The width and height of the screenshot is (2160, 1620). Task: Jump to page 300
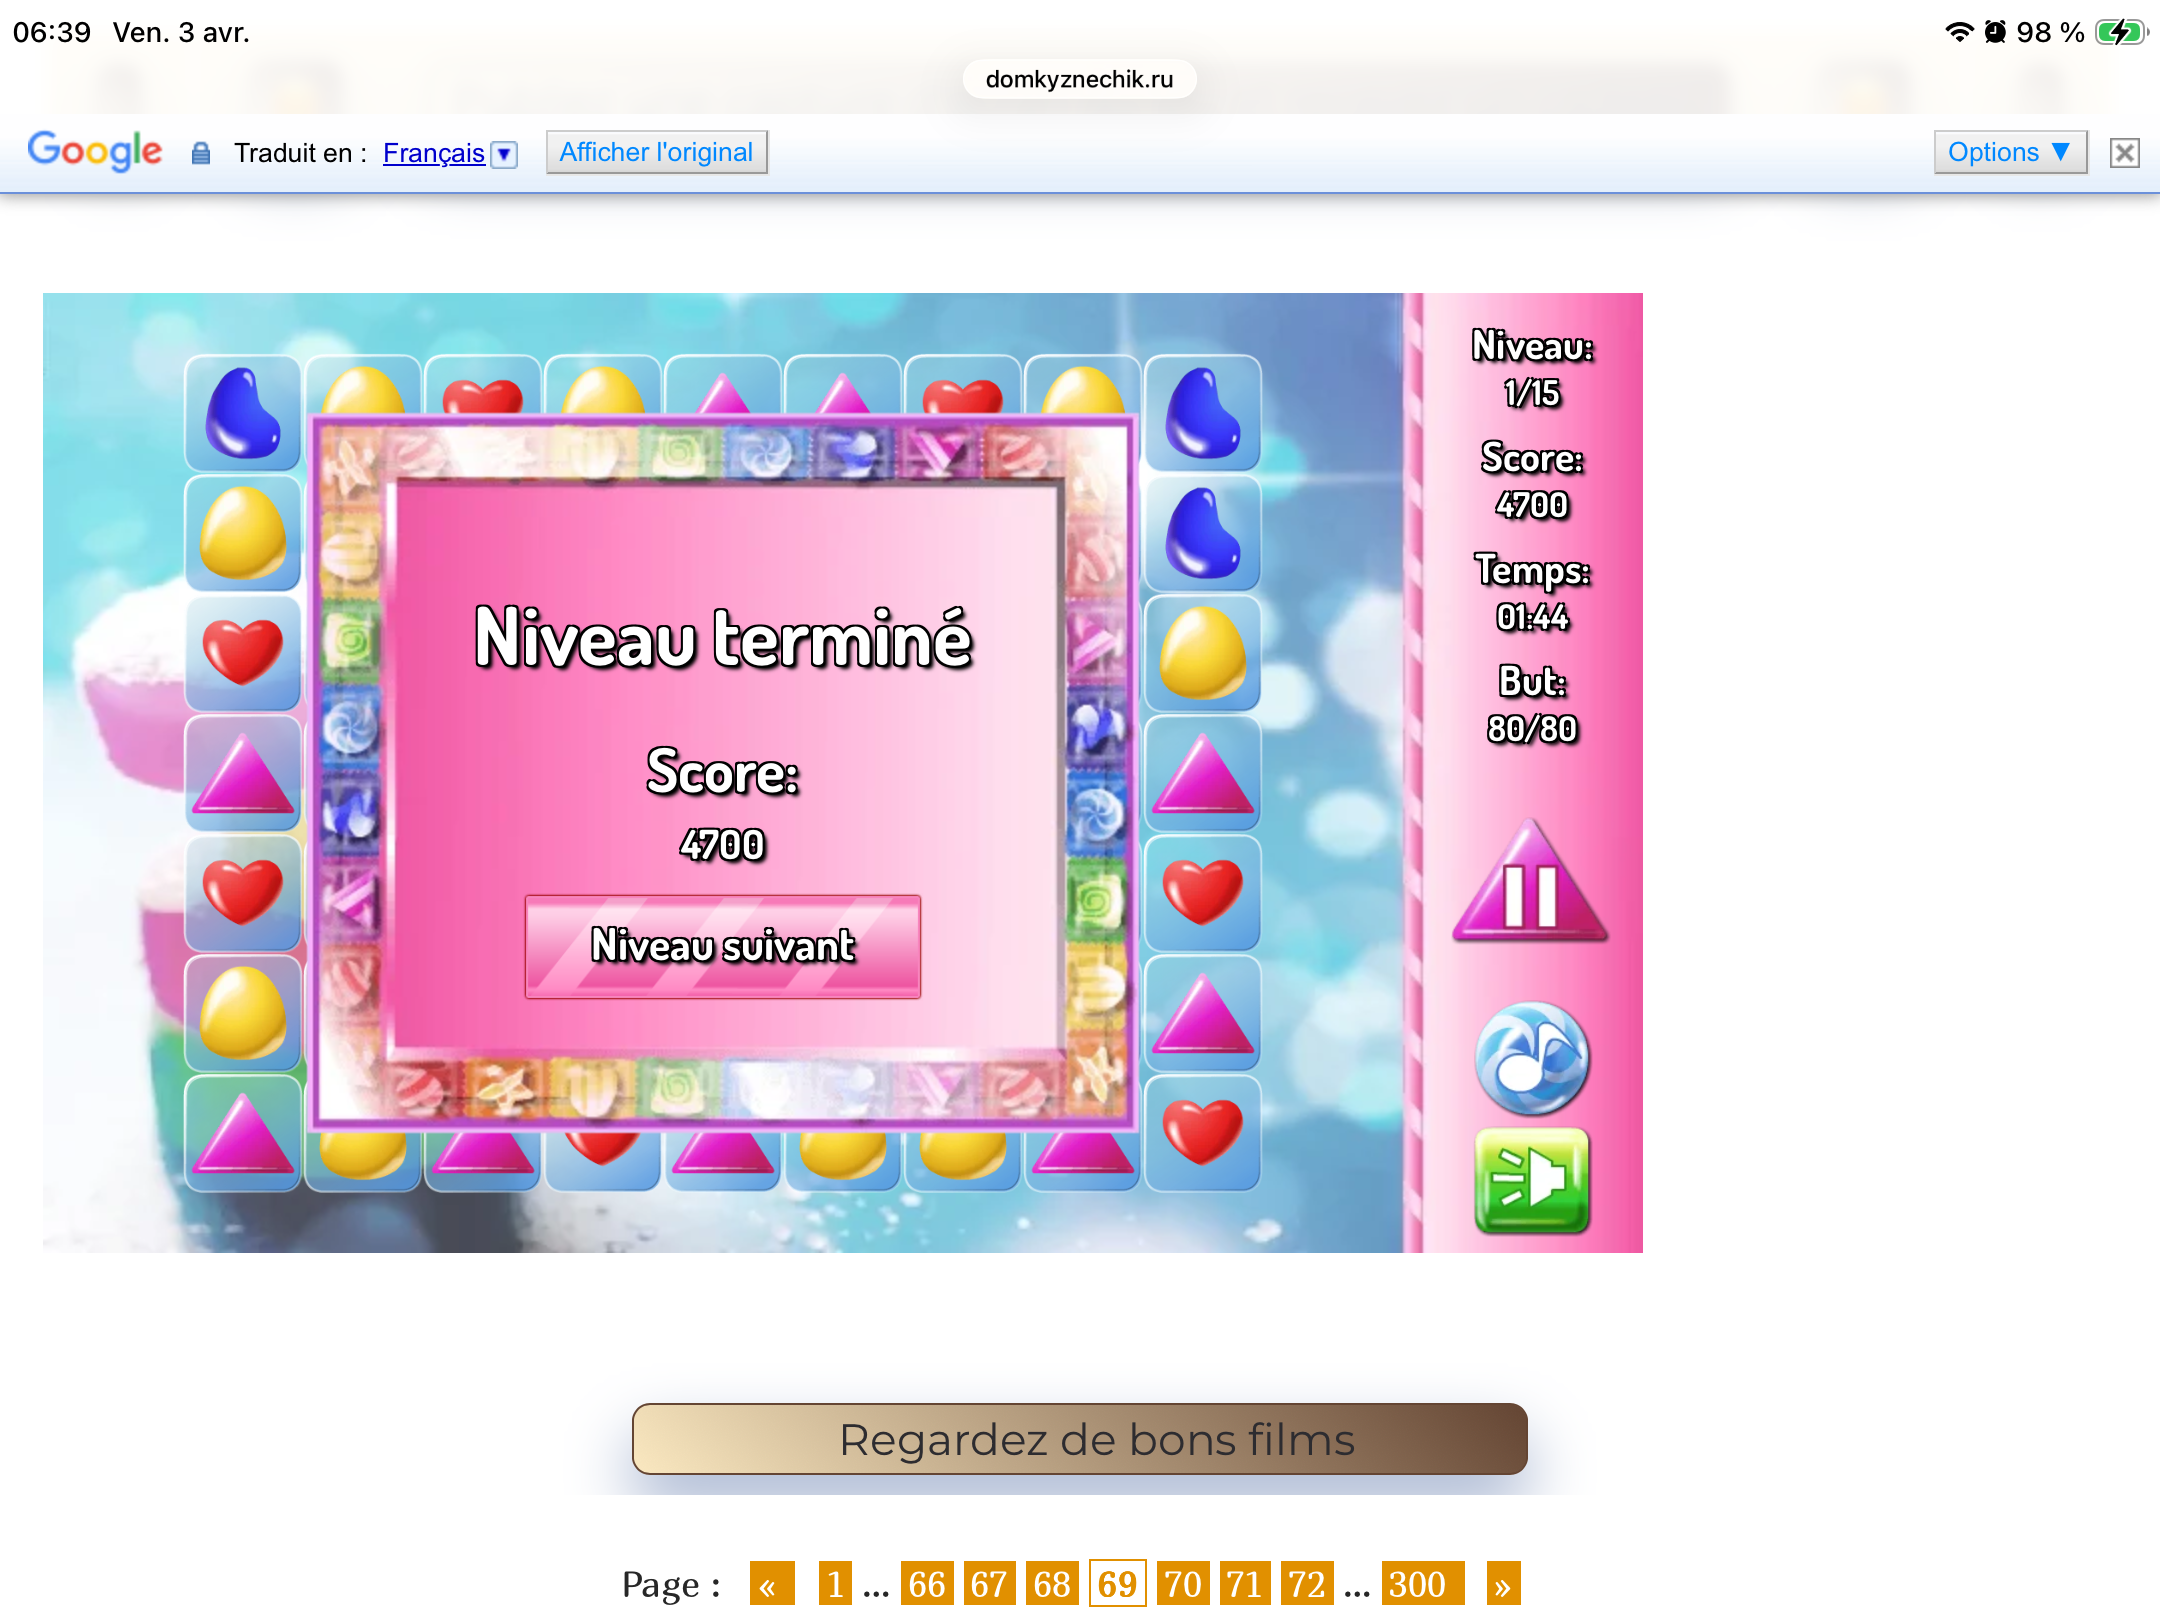tap(1420, 1584)
